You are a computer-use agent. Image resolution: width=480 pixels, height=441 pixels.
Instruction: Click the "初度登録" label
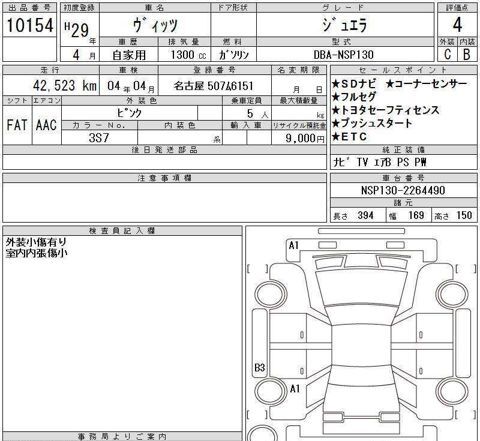tap(79, 8)
